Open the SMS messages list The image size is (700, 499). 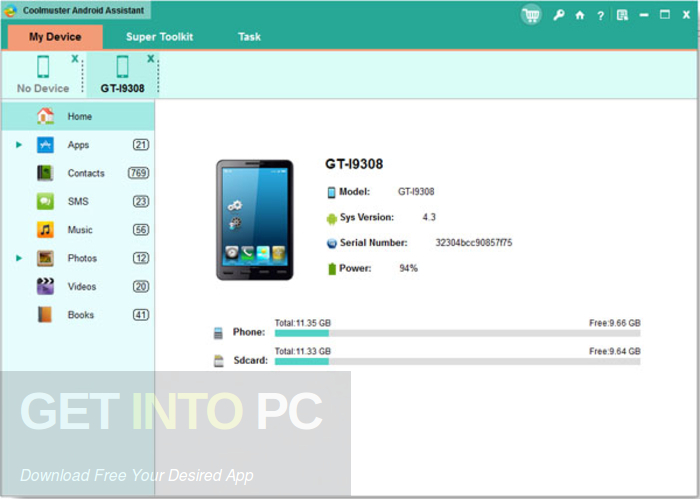coord(78,201)
